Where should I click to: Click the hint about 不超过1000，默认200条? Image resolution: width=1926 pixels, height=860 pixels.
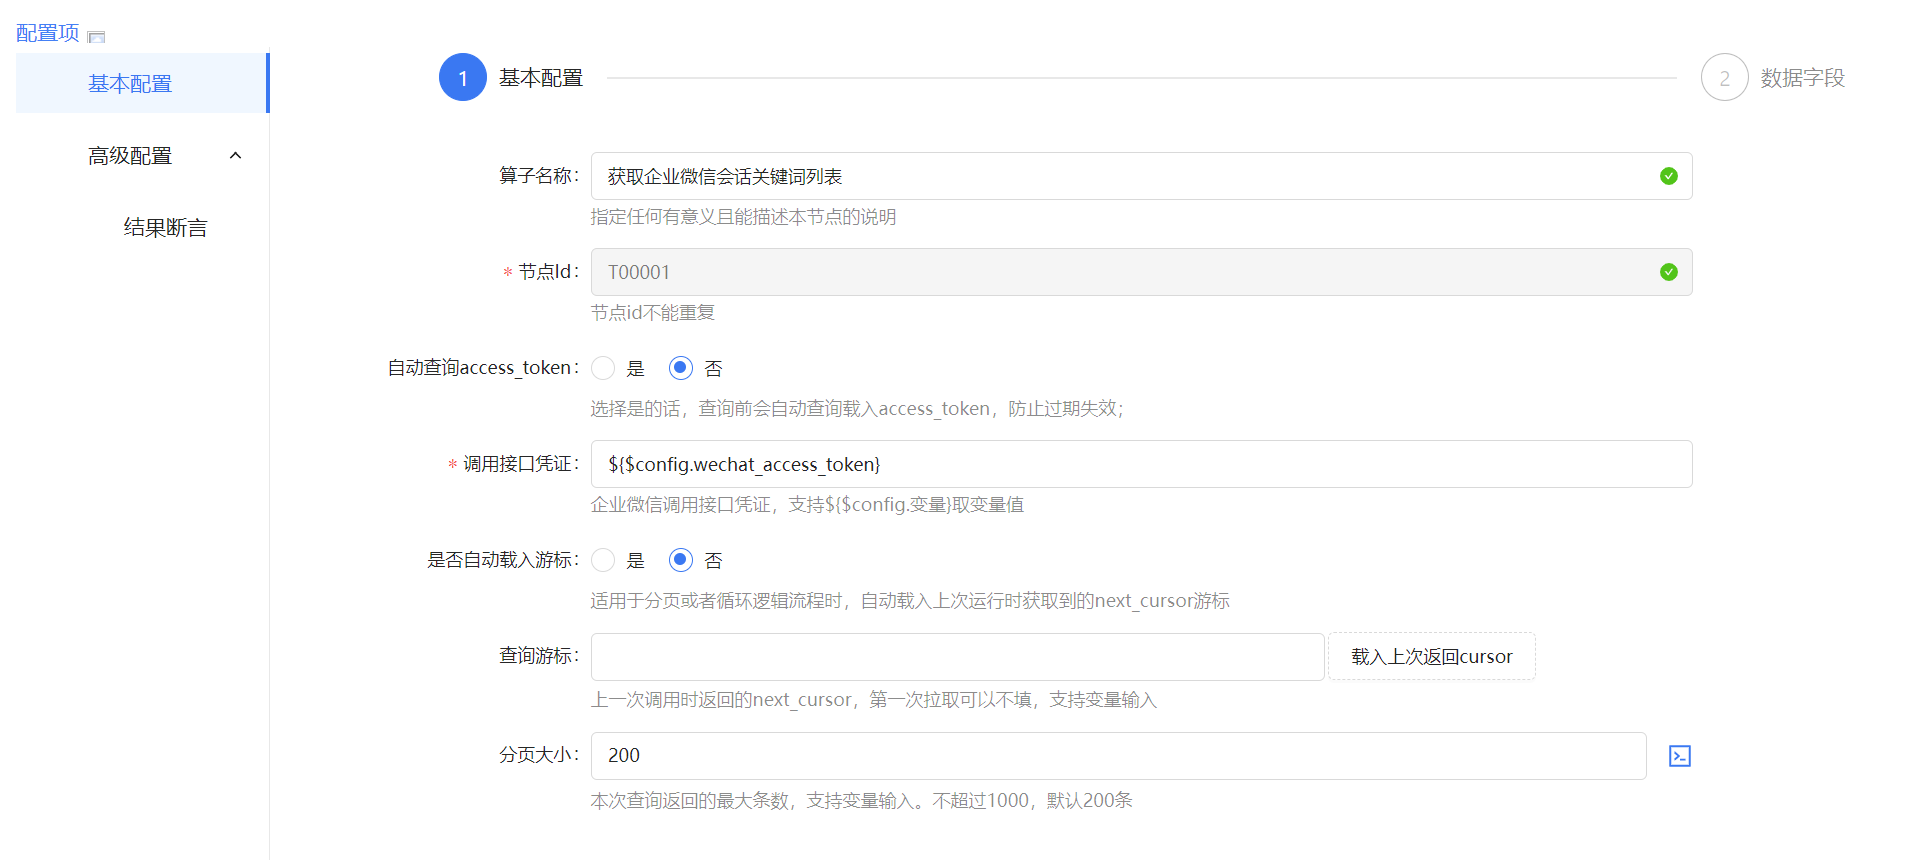(861, 800)
